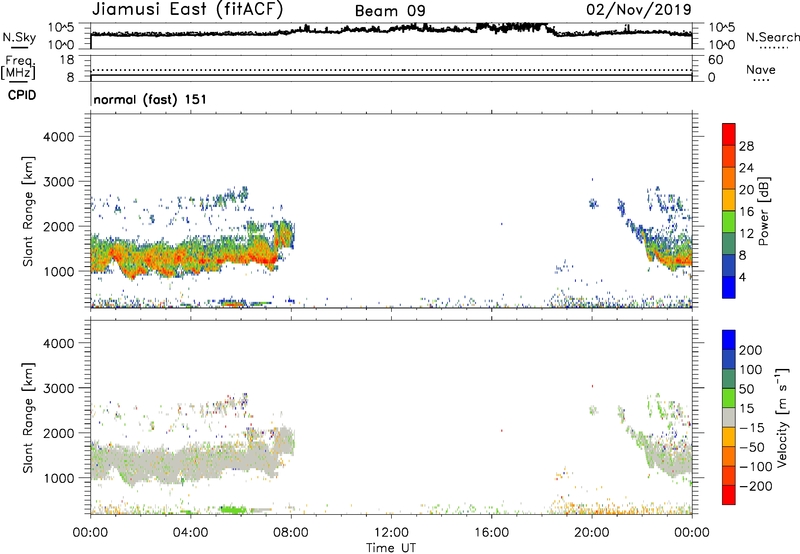Screen dimensions: 800x554
Task: Click the '-200' label on Velocity colorbar
Action: [x=755, y=486]
